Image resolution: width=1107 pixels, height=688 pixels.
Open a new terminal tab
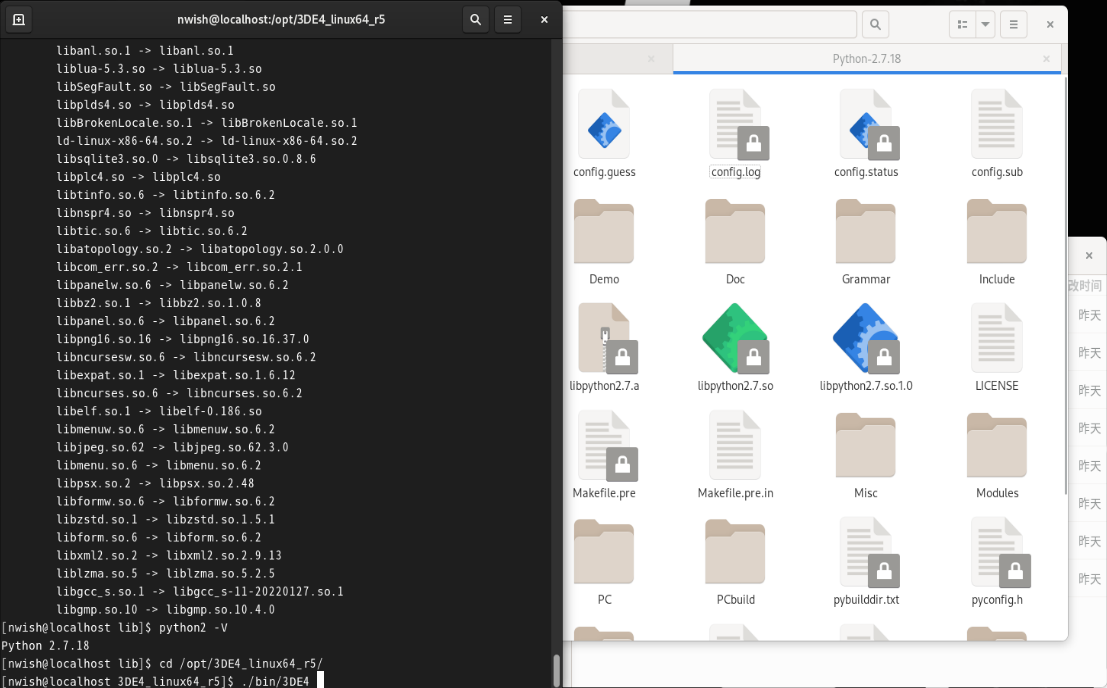point(18,19)
